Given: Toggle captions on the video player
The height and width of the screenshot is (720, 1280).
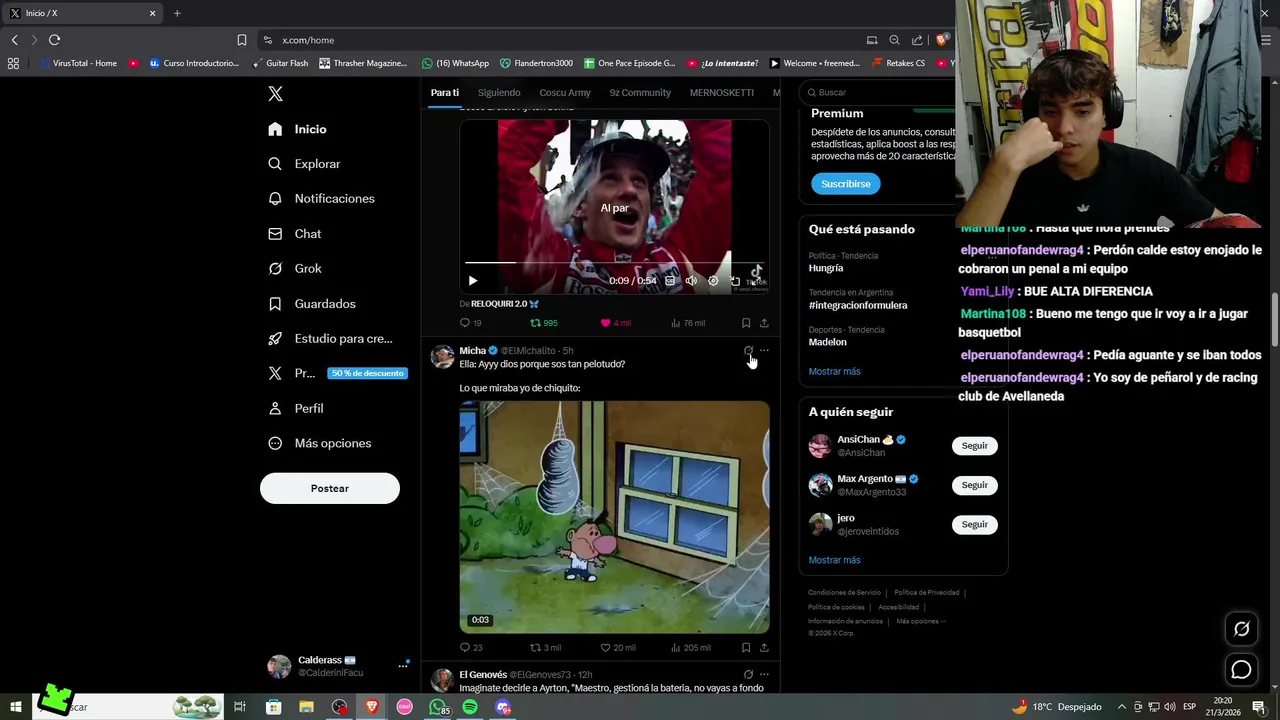Looking at the screenshot, I should point(670,281).
